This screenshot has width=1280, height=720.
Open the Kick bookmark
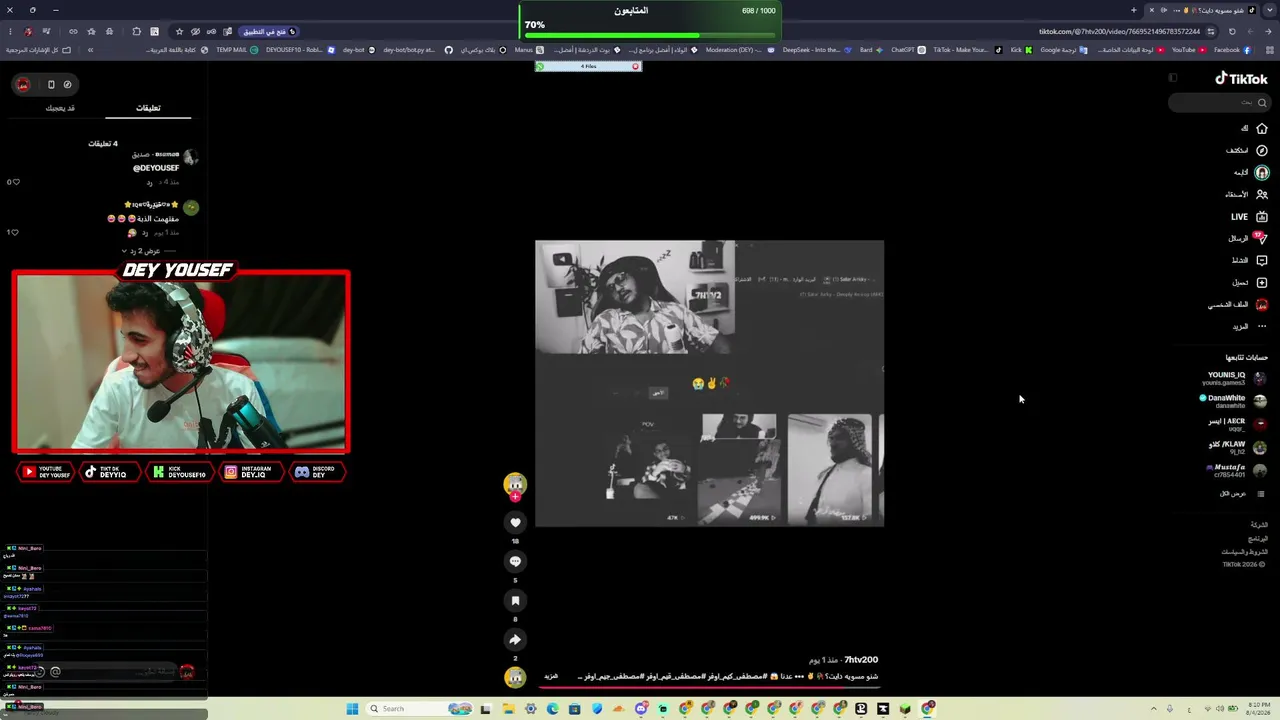[1020, 50]
